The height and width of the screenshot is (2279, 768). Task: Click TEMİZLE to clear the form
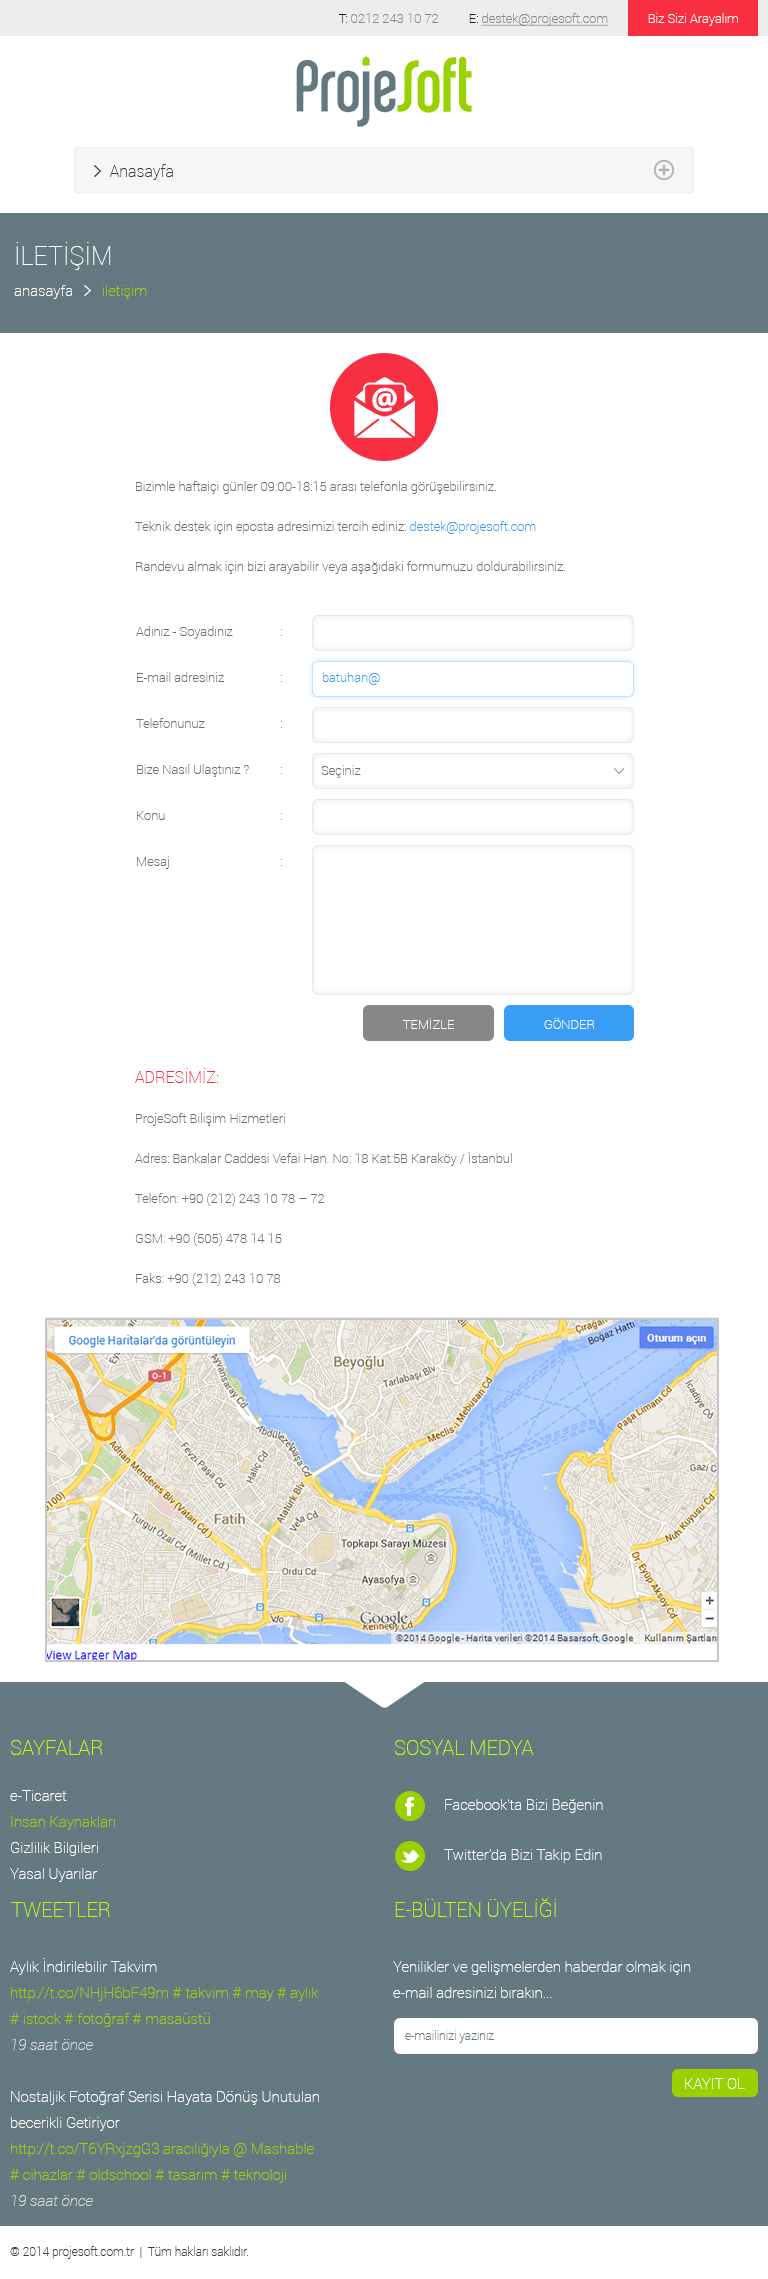(428, 1024)
